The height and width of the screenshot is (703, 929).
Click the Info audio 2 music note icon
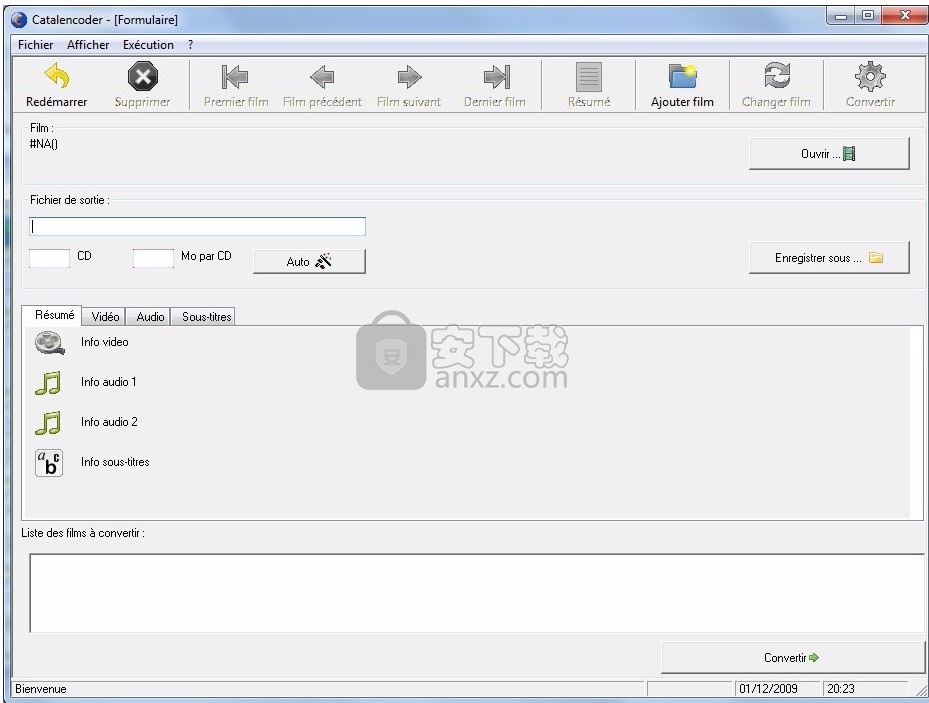coord(48,423)
